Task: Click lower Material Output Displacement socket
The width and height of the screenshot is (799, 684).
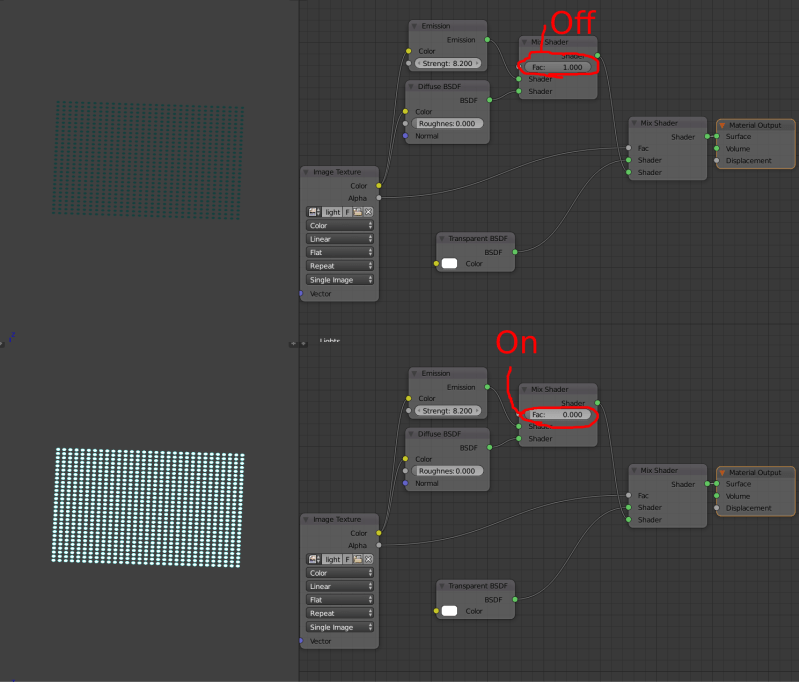Action: [x=716, y=508]
